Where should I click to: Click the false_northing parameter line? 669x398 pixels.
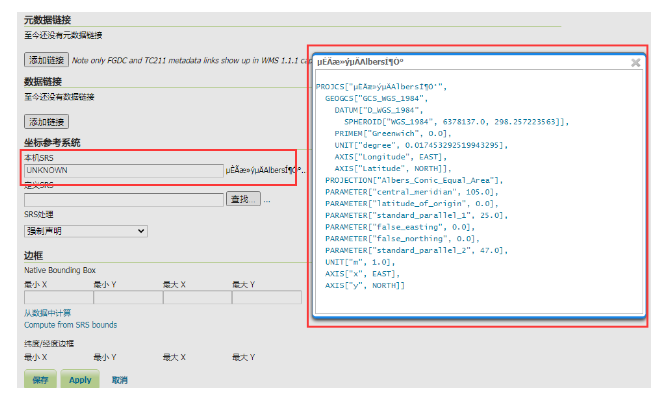pyautogui.click(x=402, y=238)
